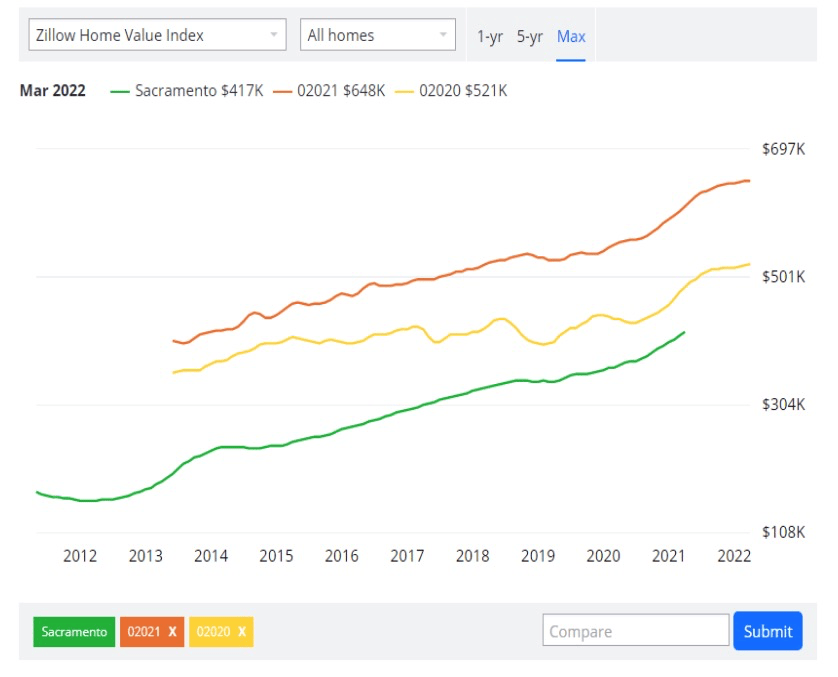Click the green Sacramento tag

[74, 632]
